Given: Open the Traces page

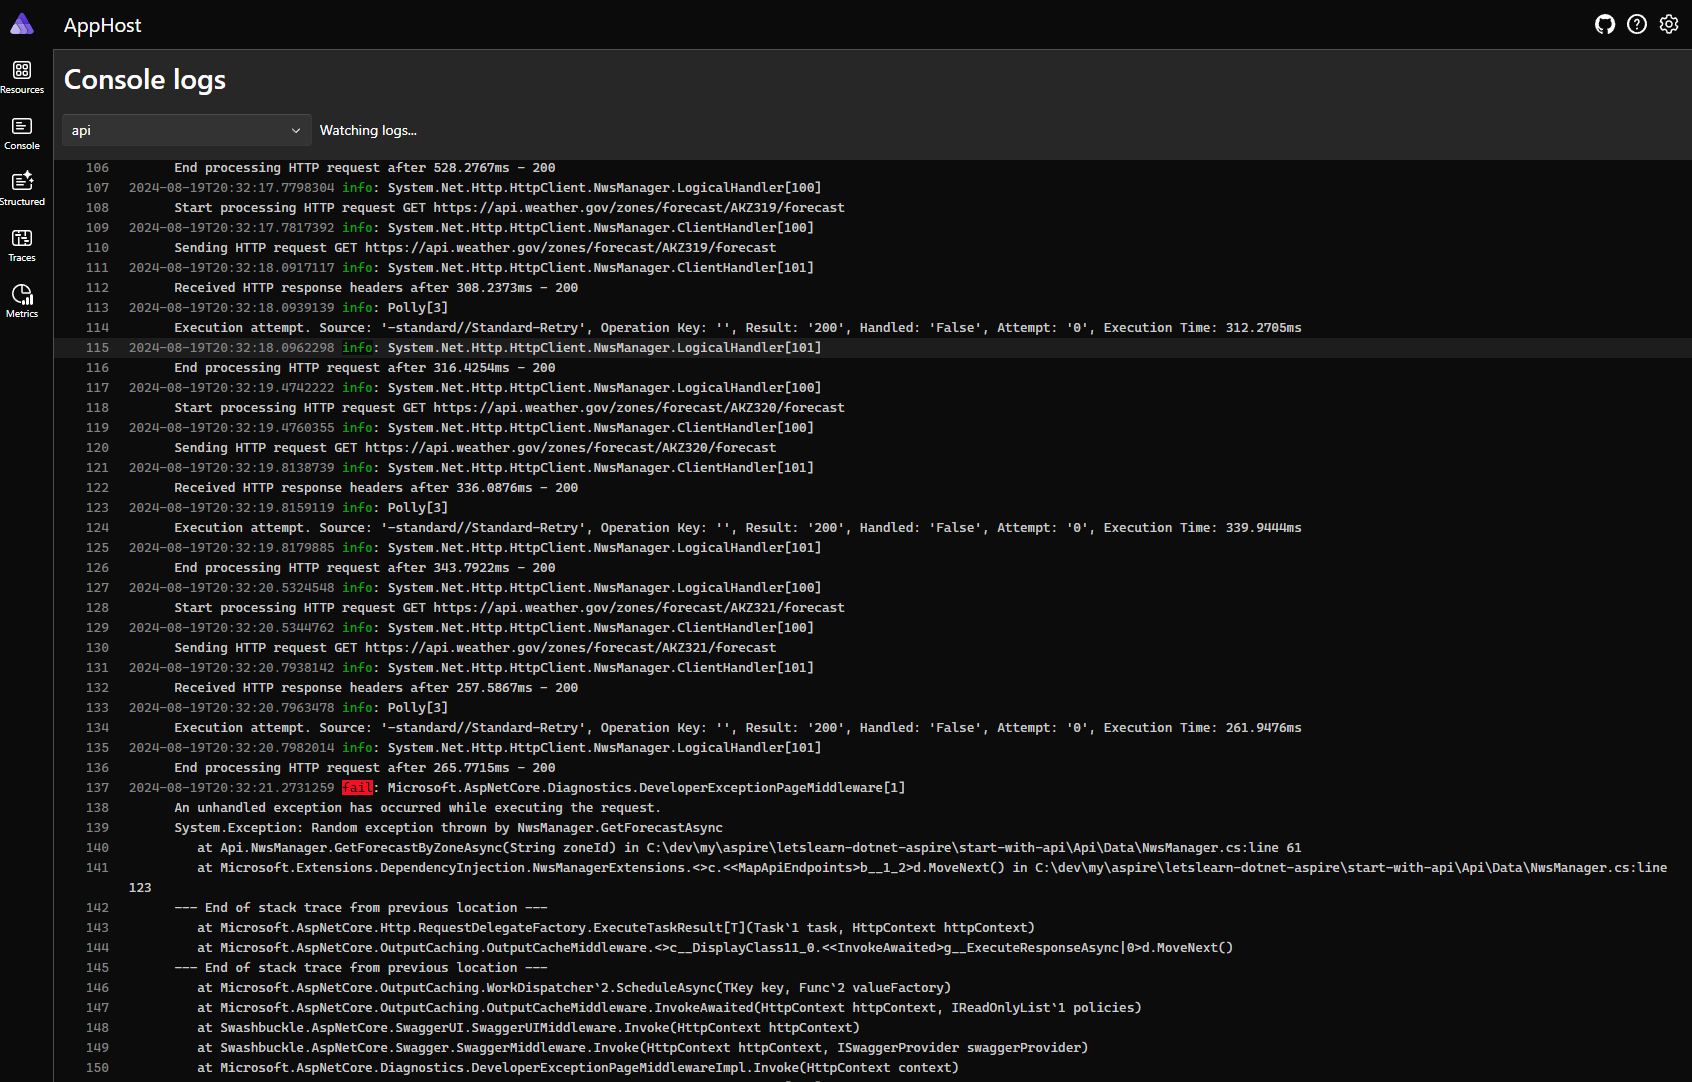Looking at the screenshot, I should [22, 245].
